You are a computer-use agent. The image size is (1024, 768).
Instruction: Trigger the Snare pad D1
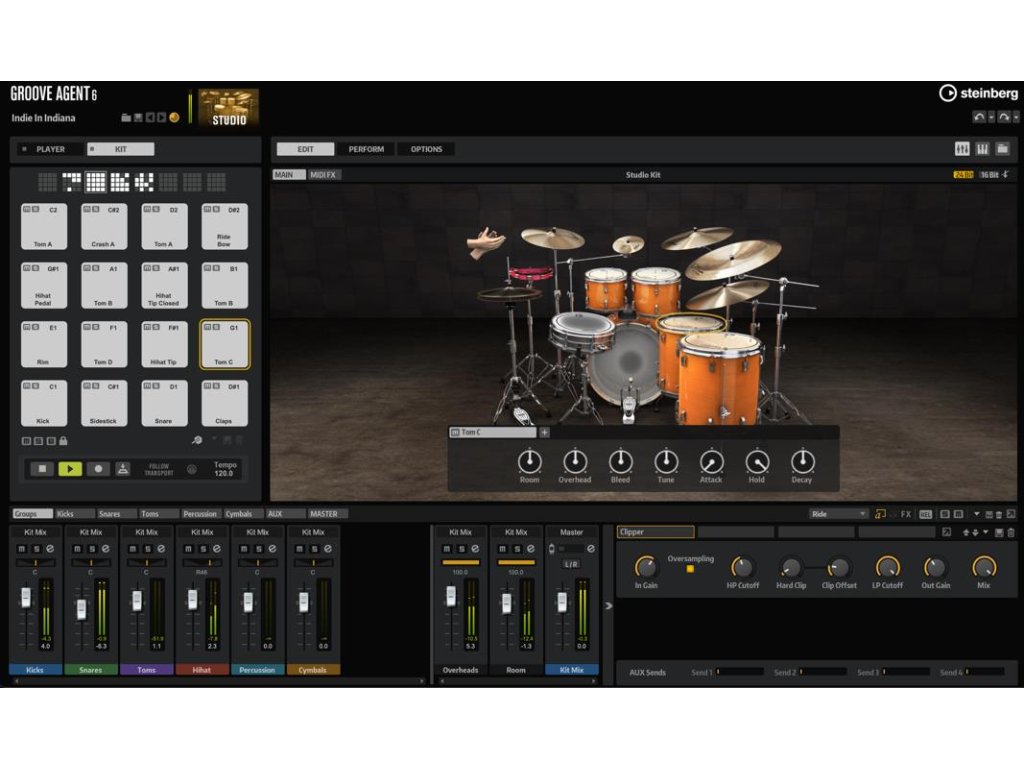click(164, 403)
